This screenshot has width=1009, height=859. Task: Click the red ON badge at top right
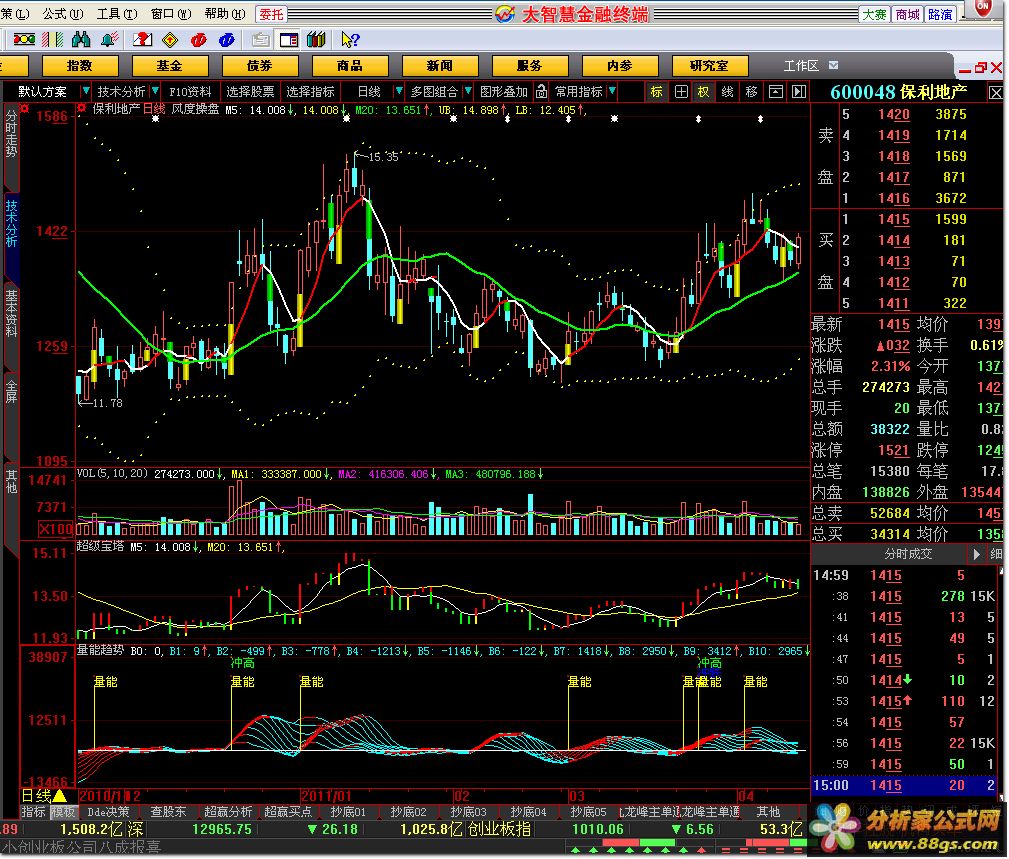pyautogui.click(x=983, y=7)
